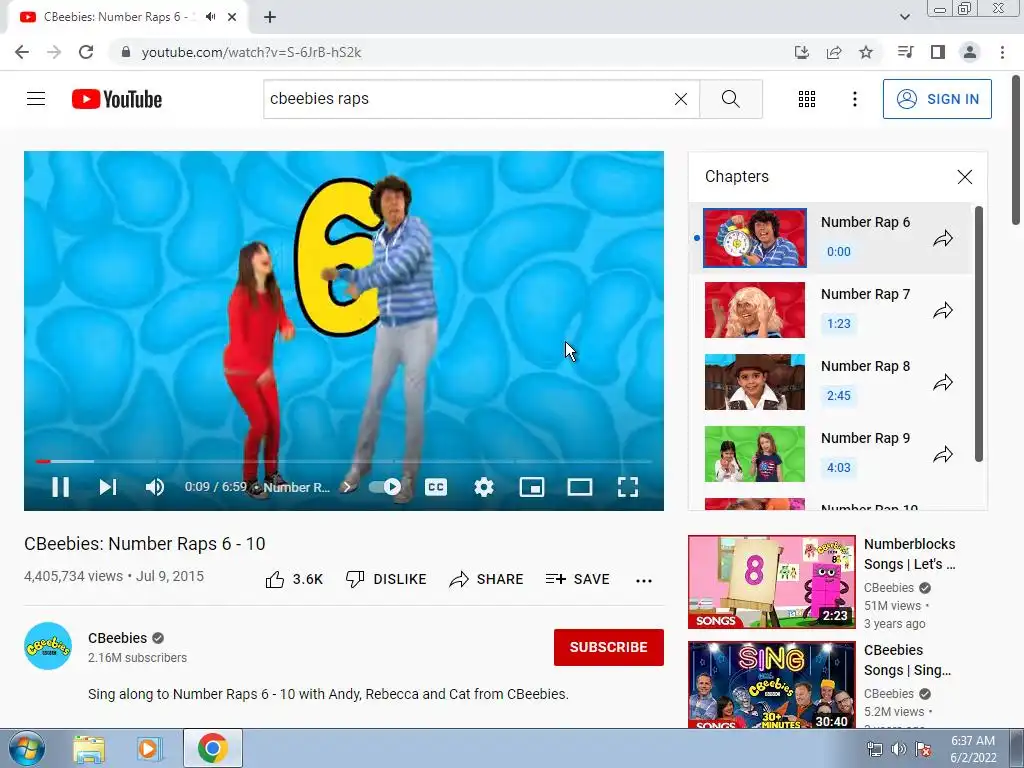Open system volume tray icon
The height and width of the screenshot is (768, 1024).
tap(899, 749)
